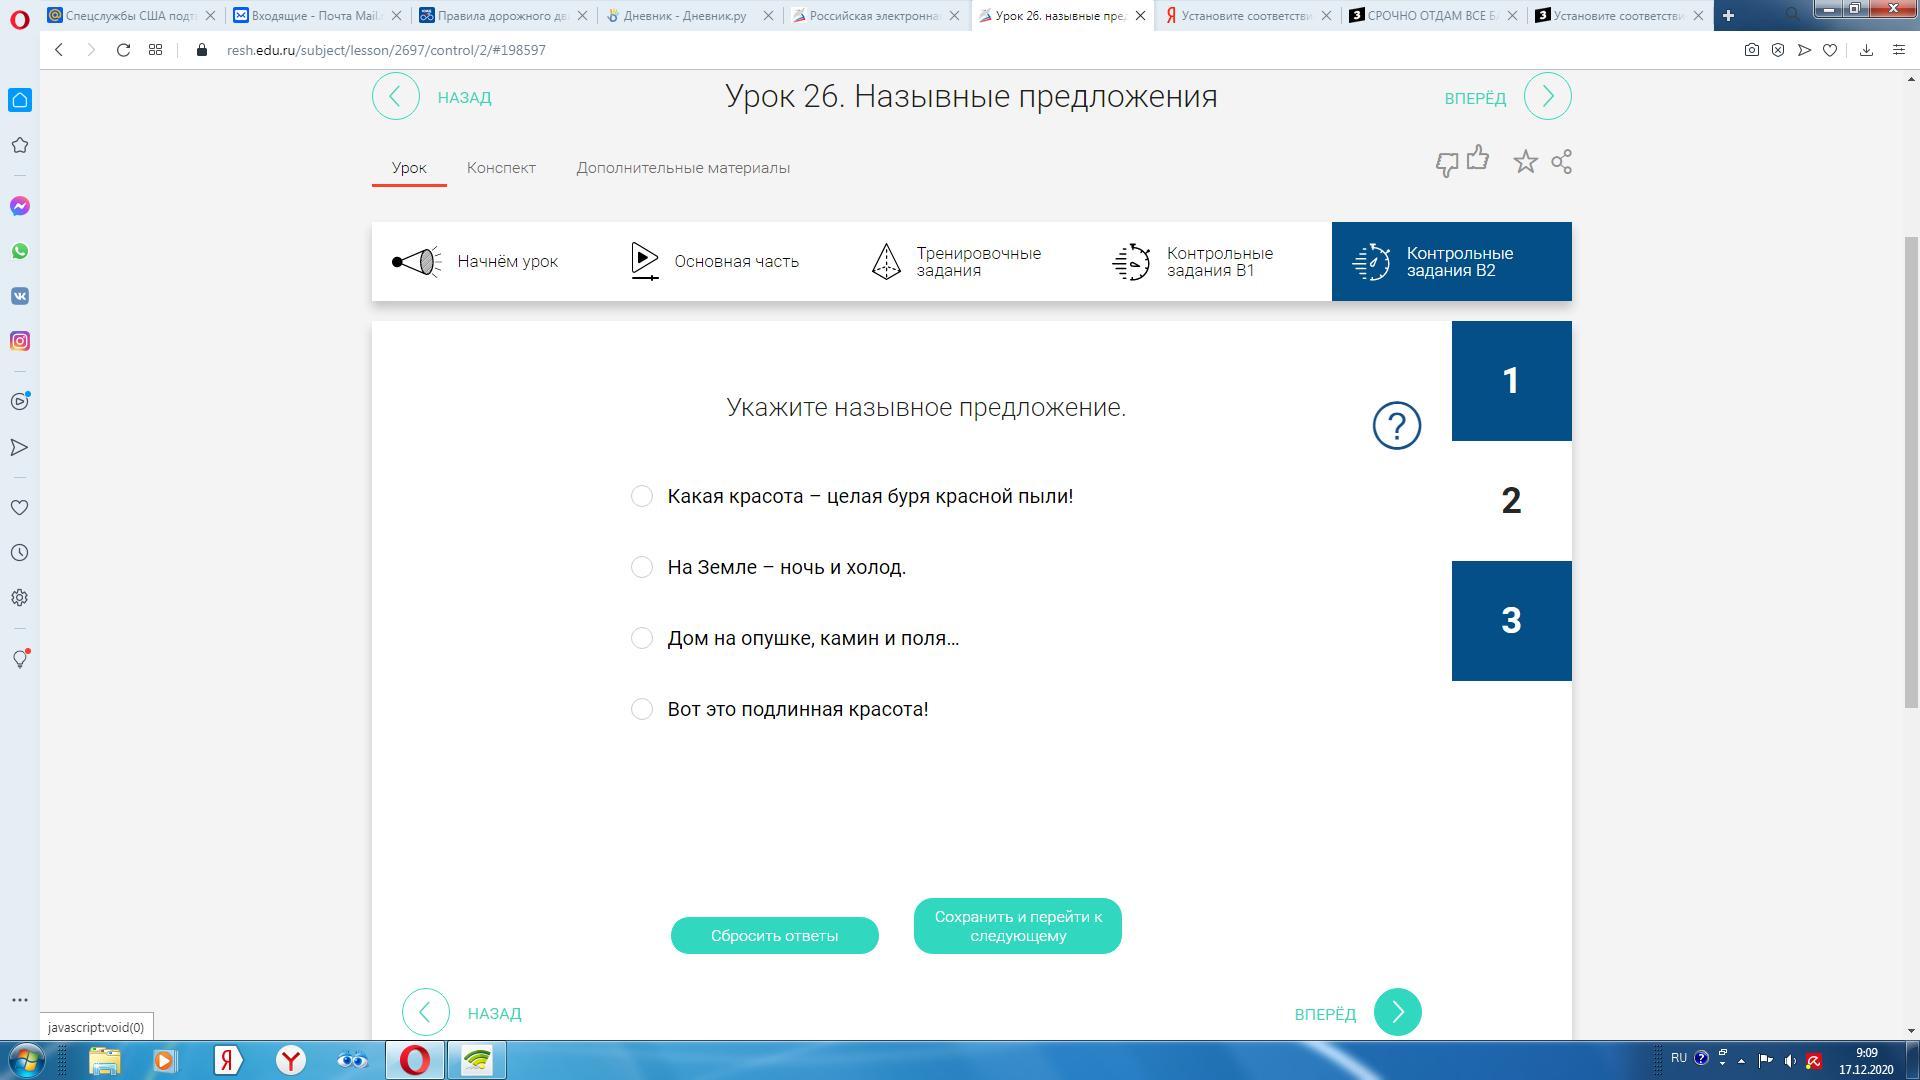Switch to the Конспект tab
Screen dimensions: 1920x1080
click(501, 168)
